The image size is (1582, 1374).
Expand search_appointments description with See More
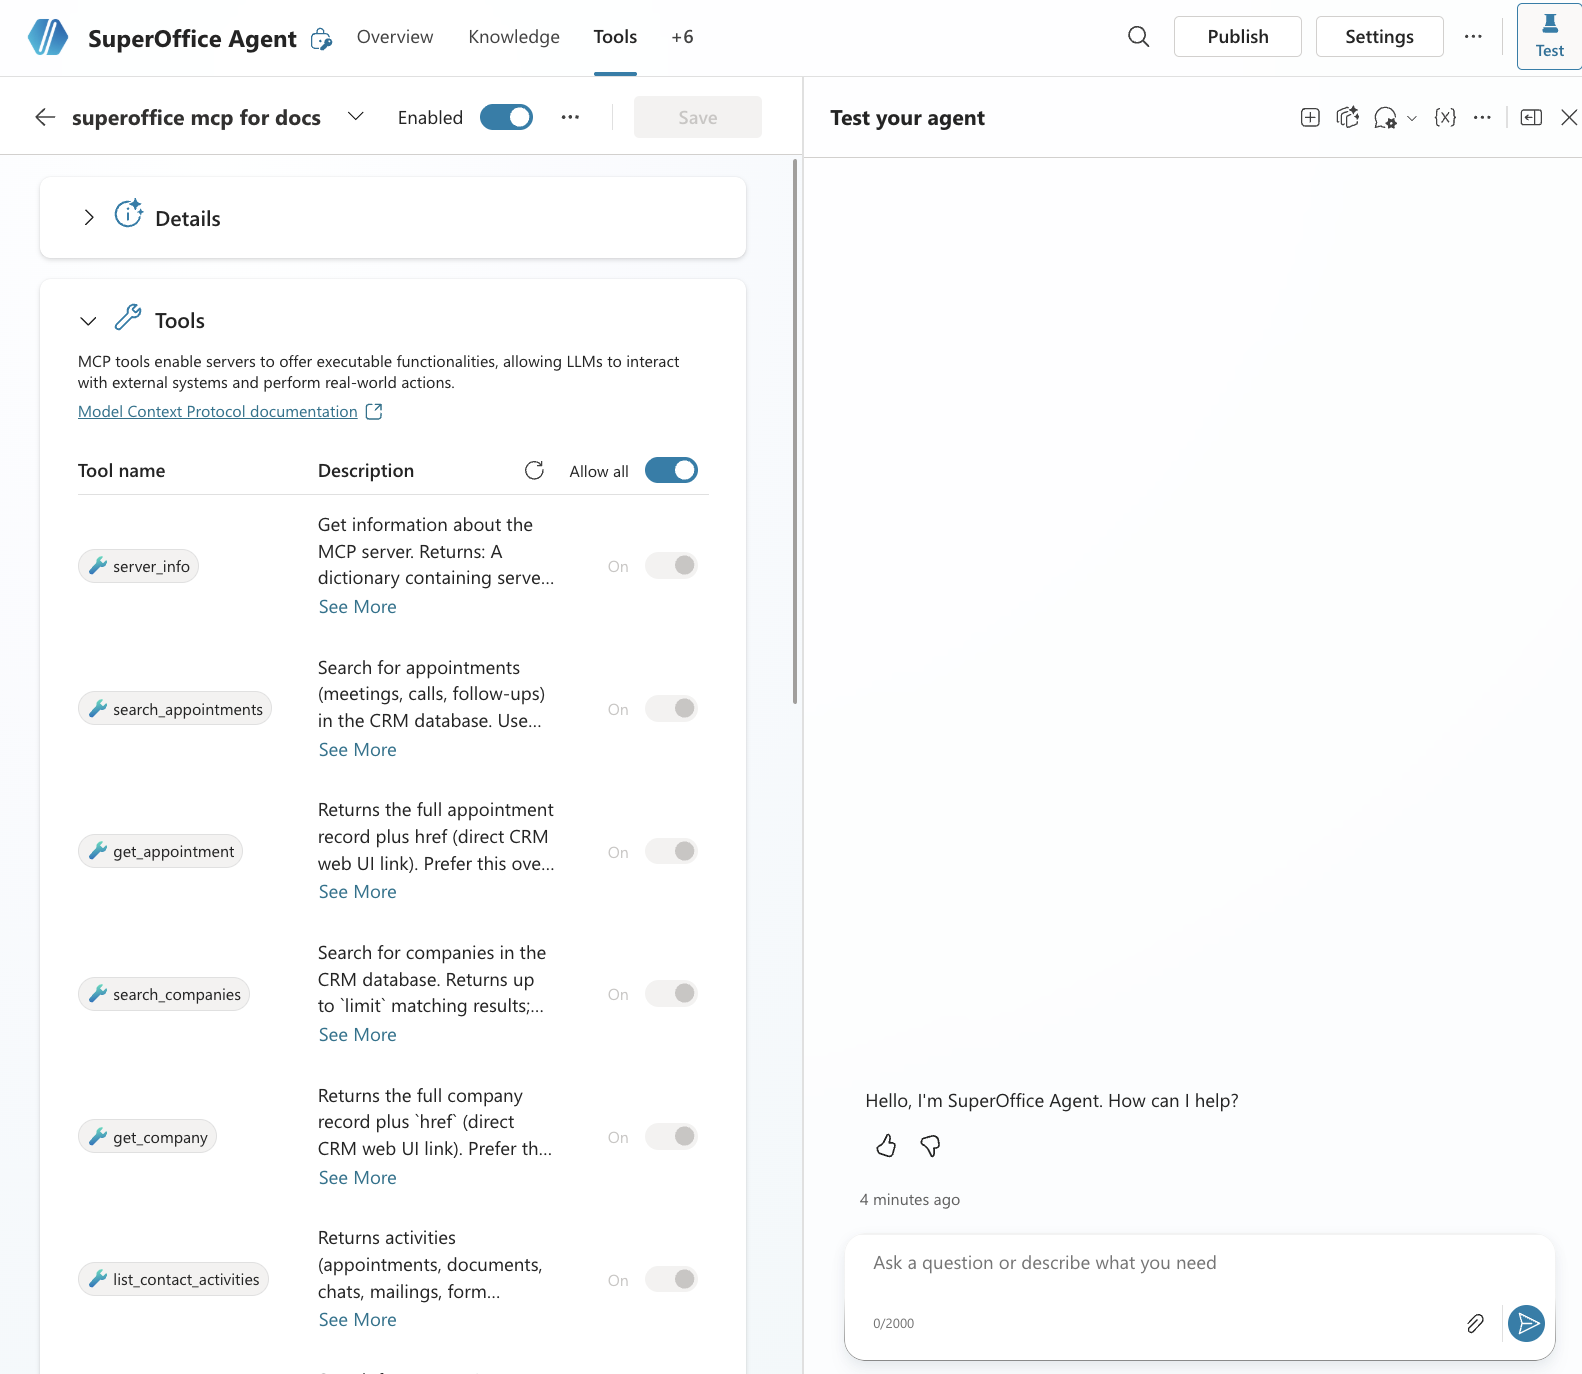[x=357, y=750]
